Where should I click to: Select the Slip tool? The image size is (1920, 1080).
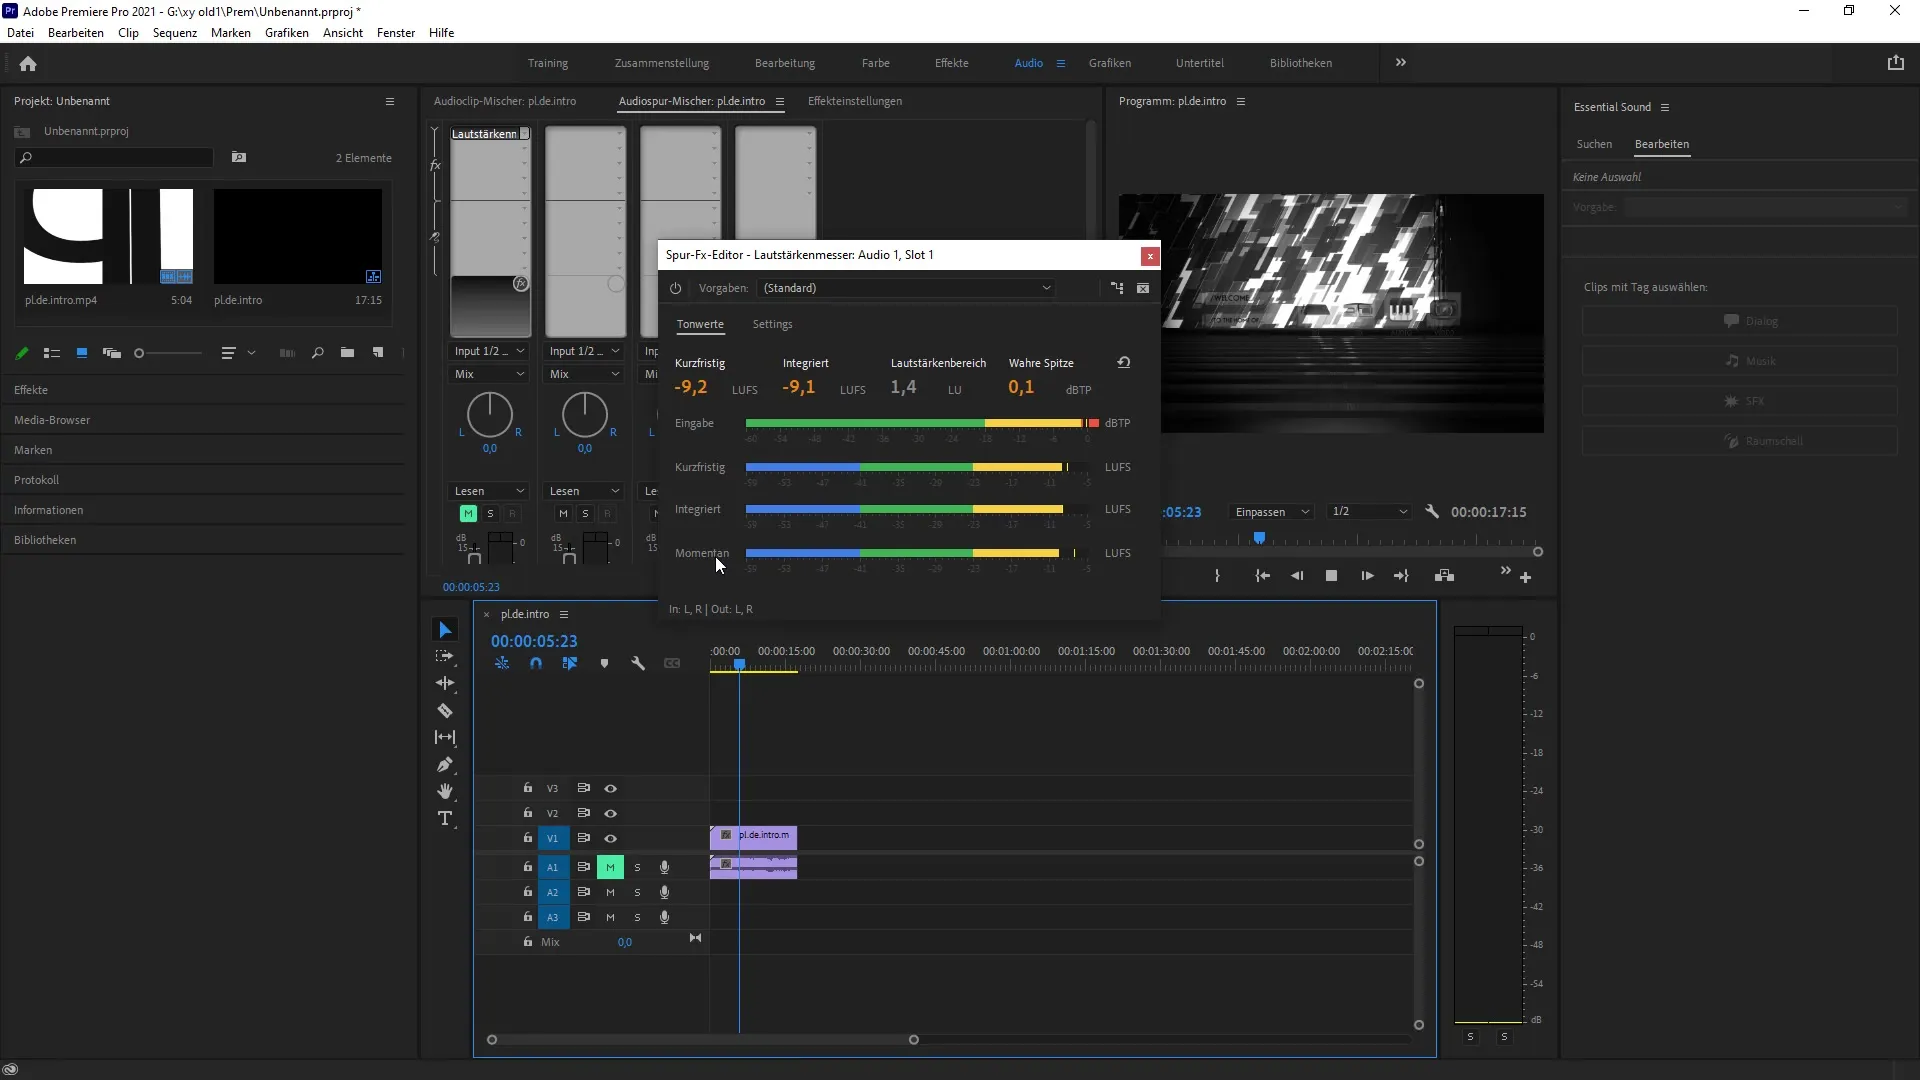(x=445, y=737)
